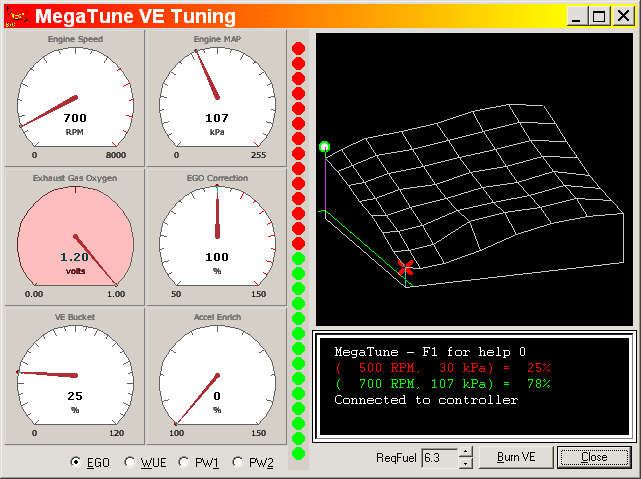Click the MegaTune title bar app icon
The image size is (641, 479).
pos(17,16)
